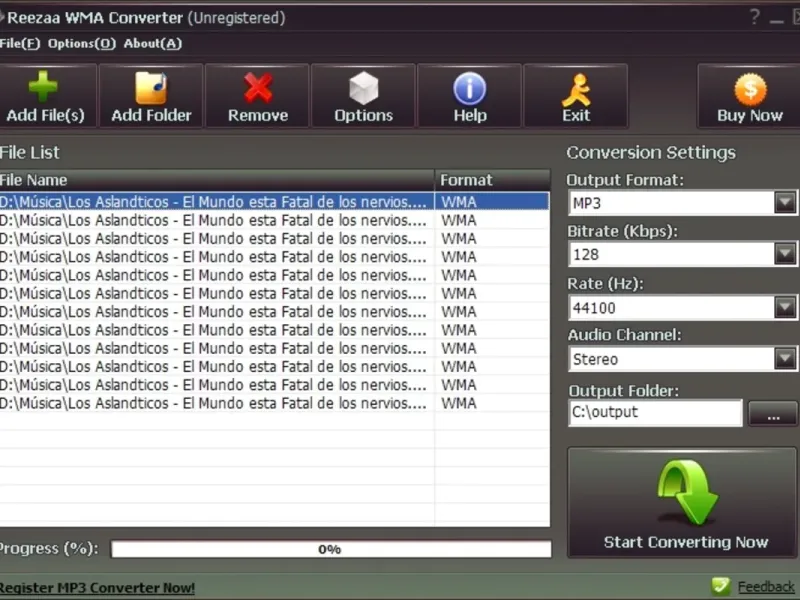Click the progress bar showing 0%
Screen dimensions: 800x600
pyautogui.click(x=331, y=549)
